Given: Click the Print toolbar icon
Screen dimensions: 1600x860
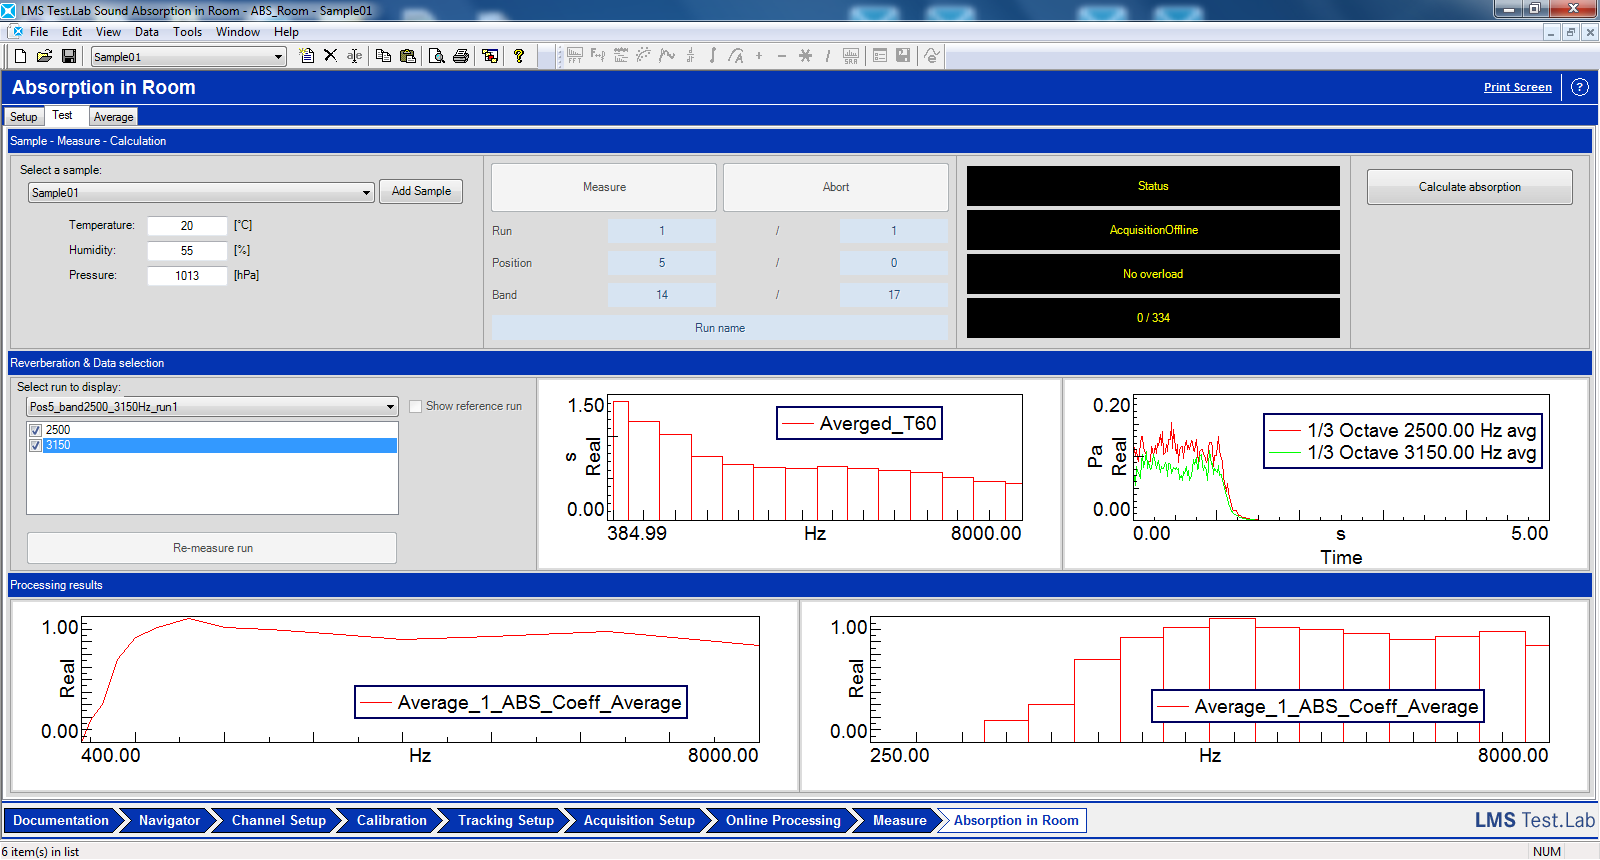Looking at the screenshot, I should [x=461, y=56].
